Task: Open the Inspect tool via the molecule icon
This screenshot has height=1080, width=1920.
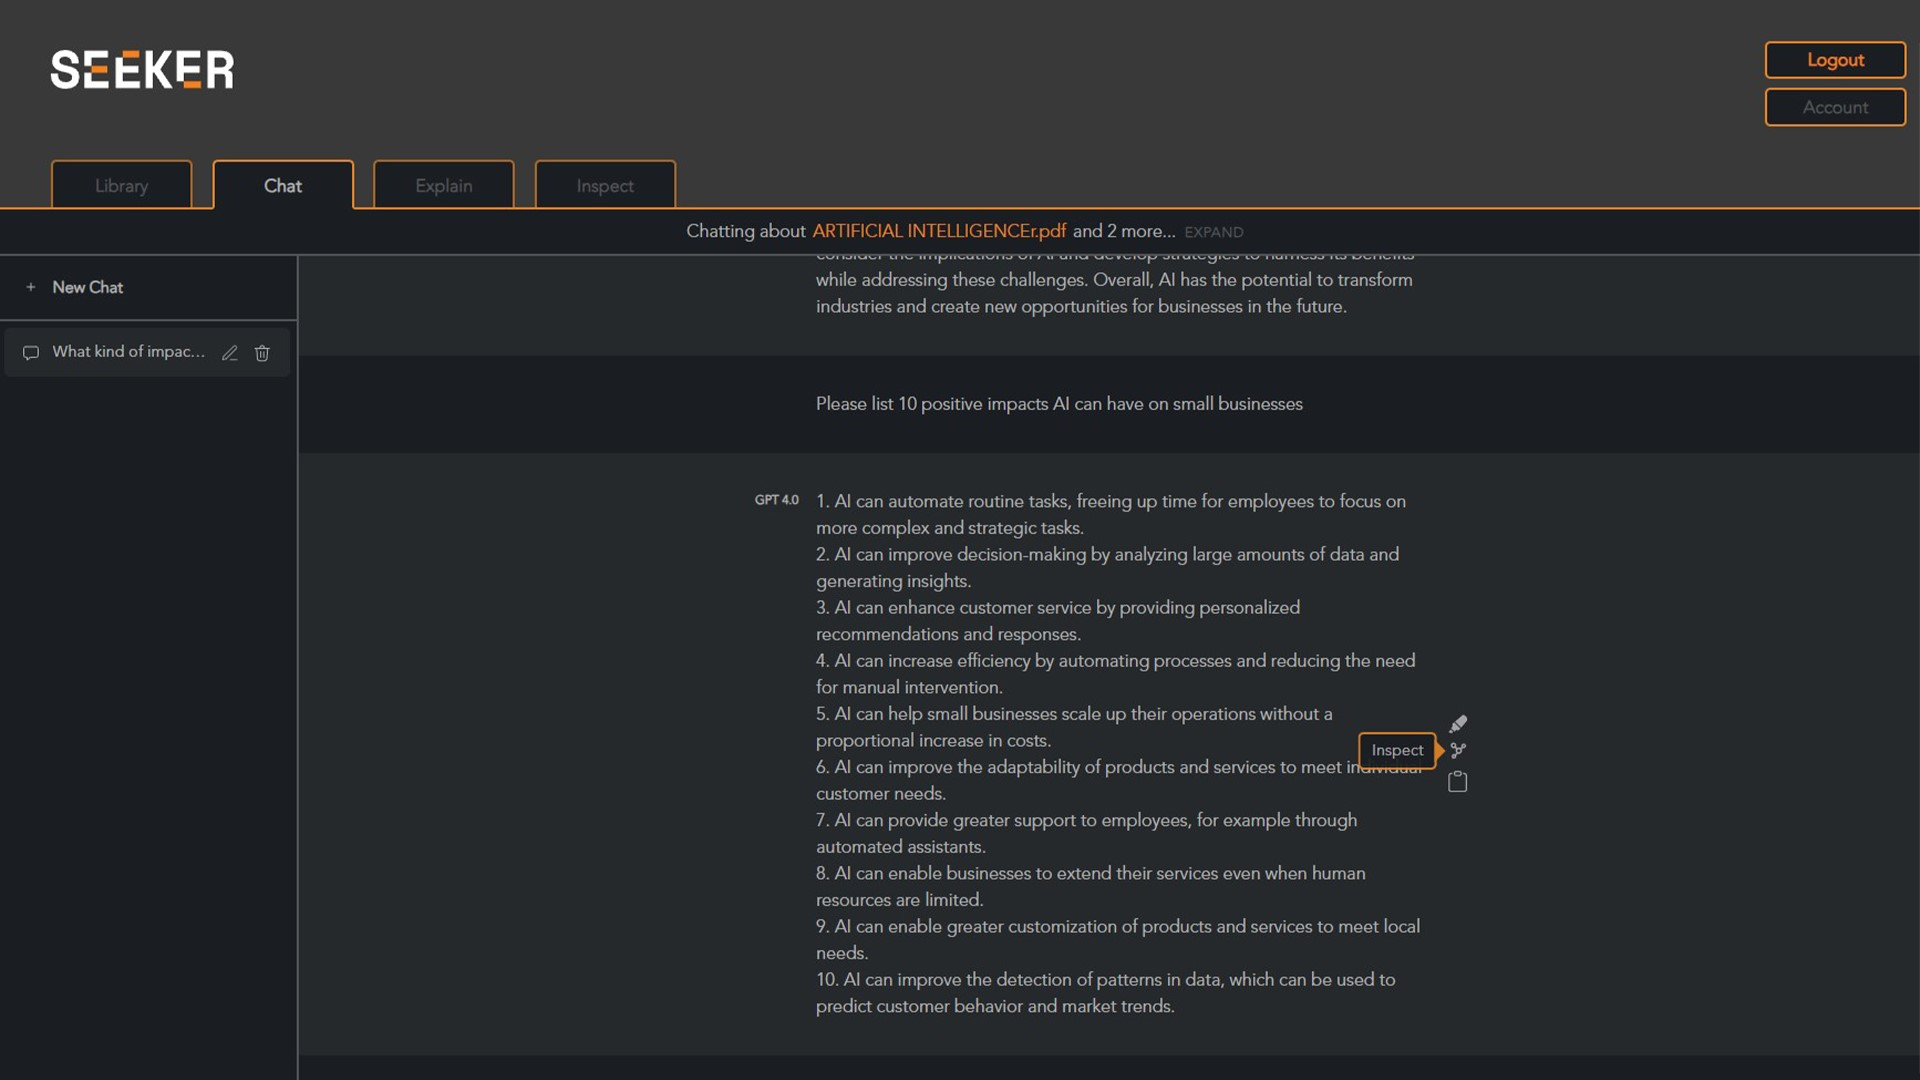Action: pos(1457,751)
